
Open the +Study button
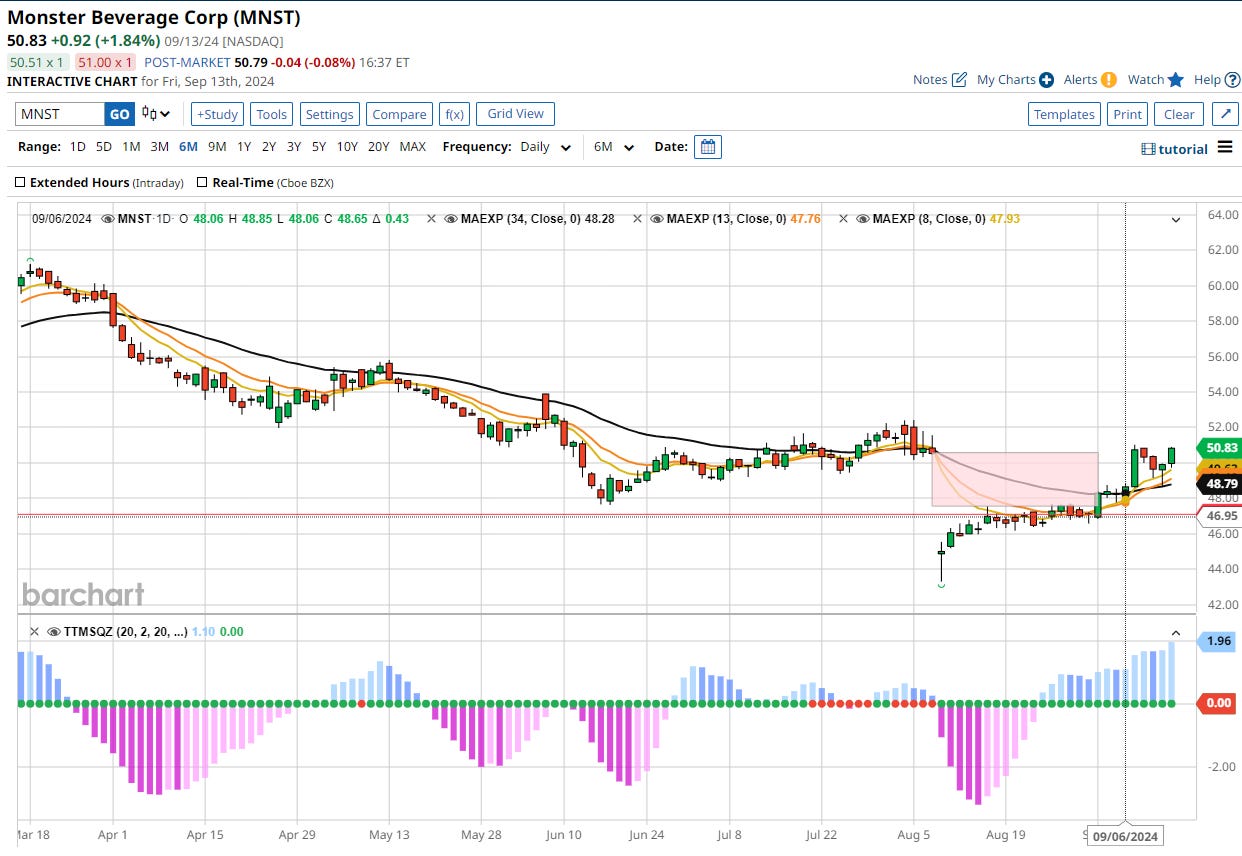coord(217,114)
